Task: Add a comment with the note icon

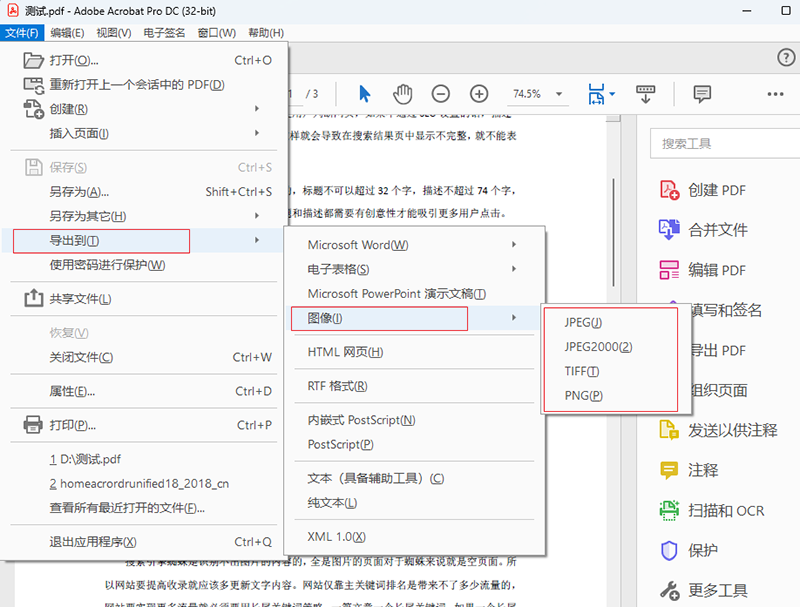Action: click(x=702, y=94)
